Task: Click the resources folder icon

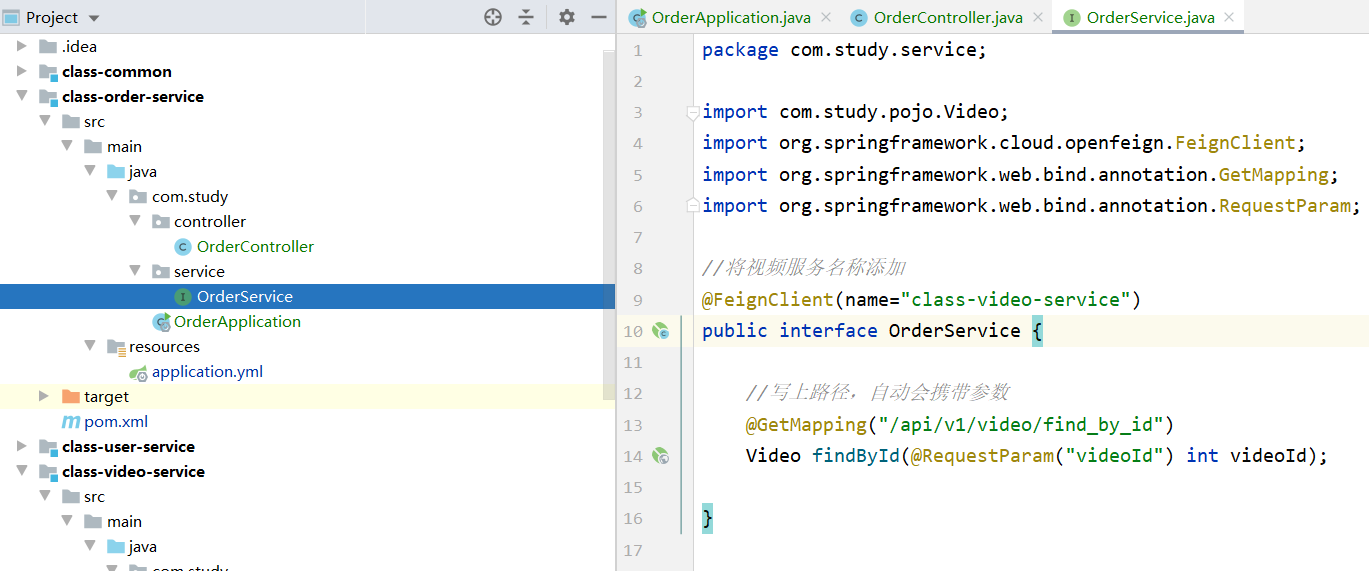Action: [x=116, y=346]
